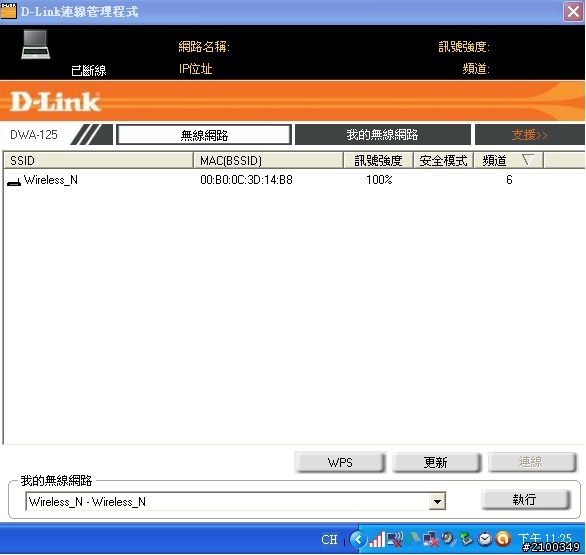
Task: Sort by the SSID column header
Action: tap(98, 160)
